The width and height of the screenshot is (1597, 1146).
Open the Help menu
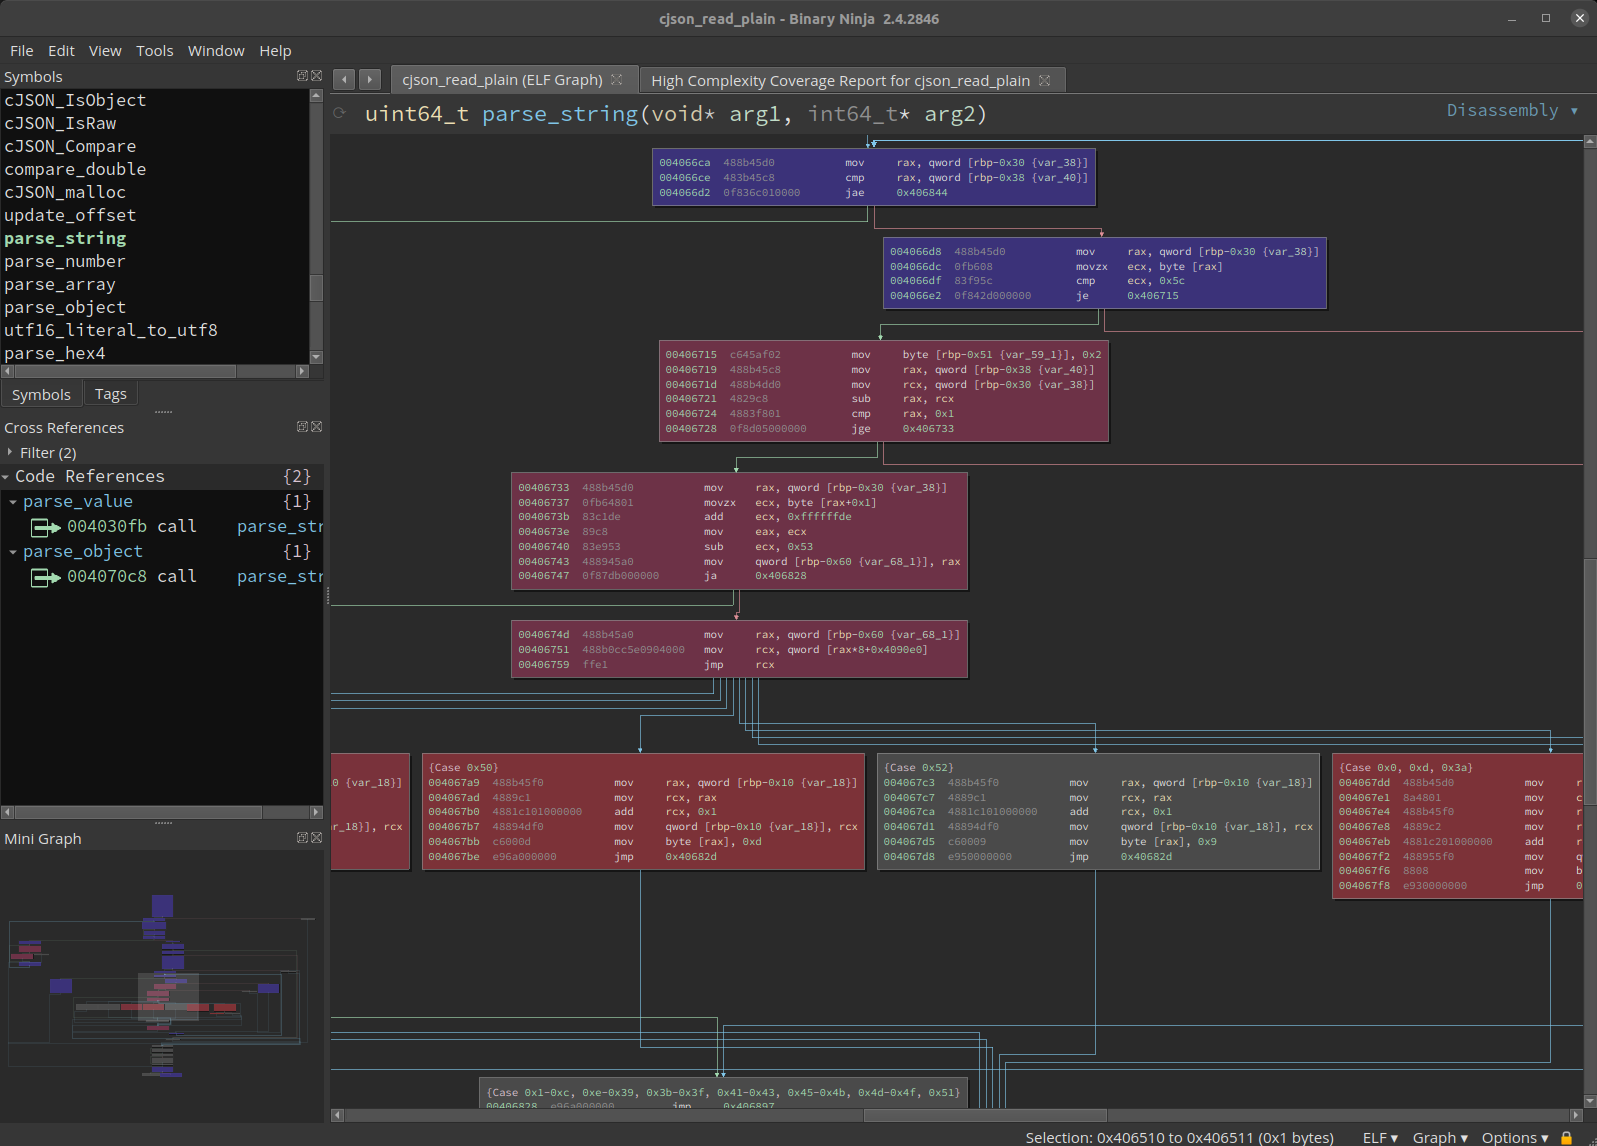pos(275,51)
